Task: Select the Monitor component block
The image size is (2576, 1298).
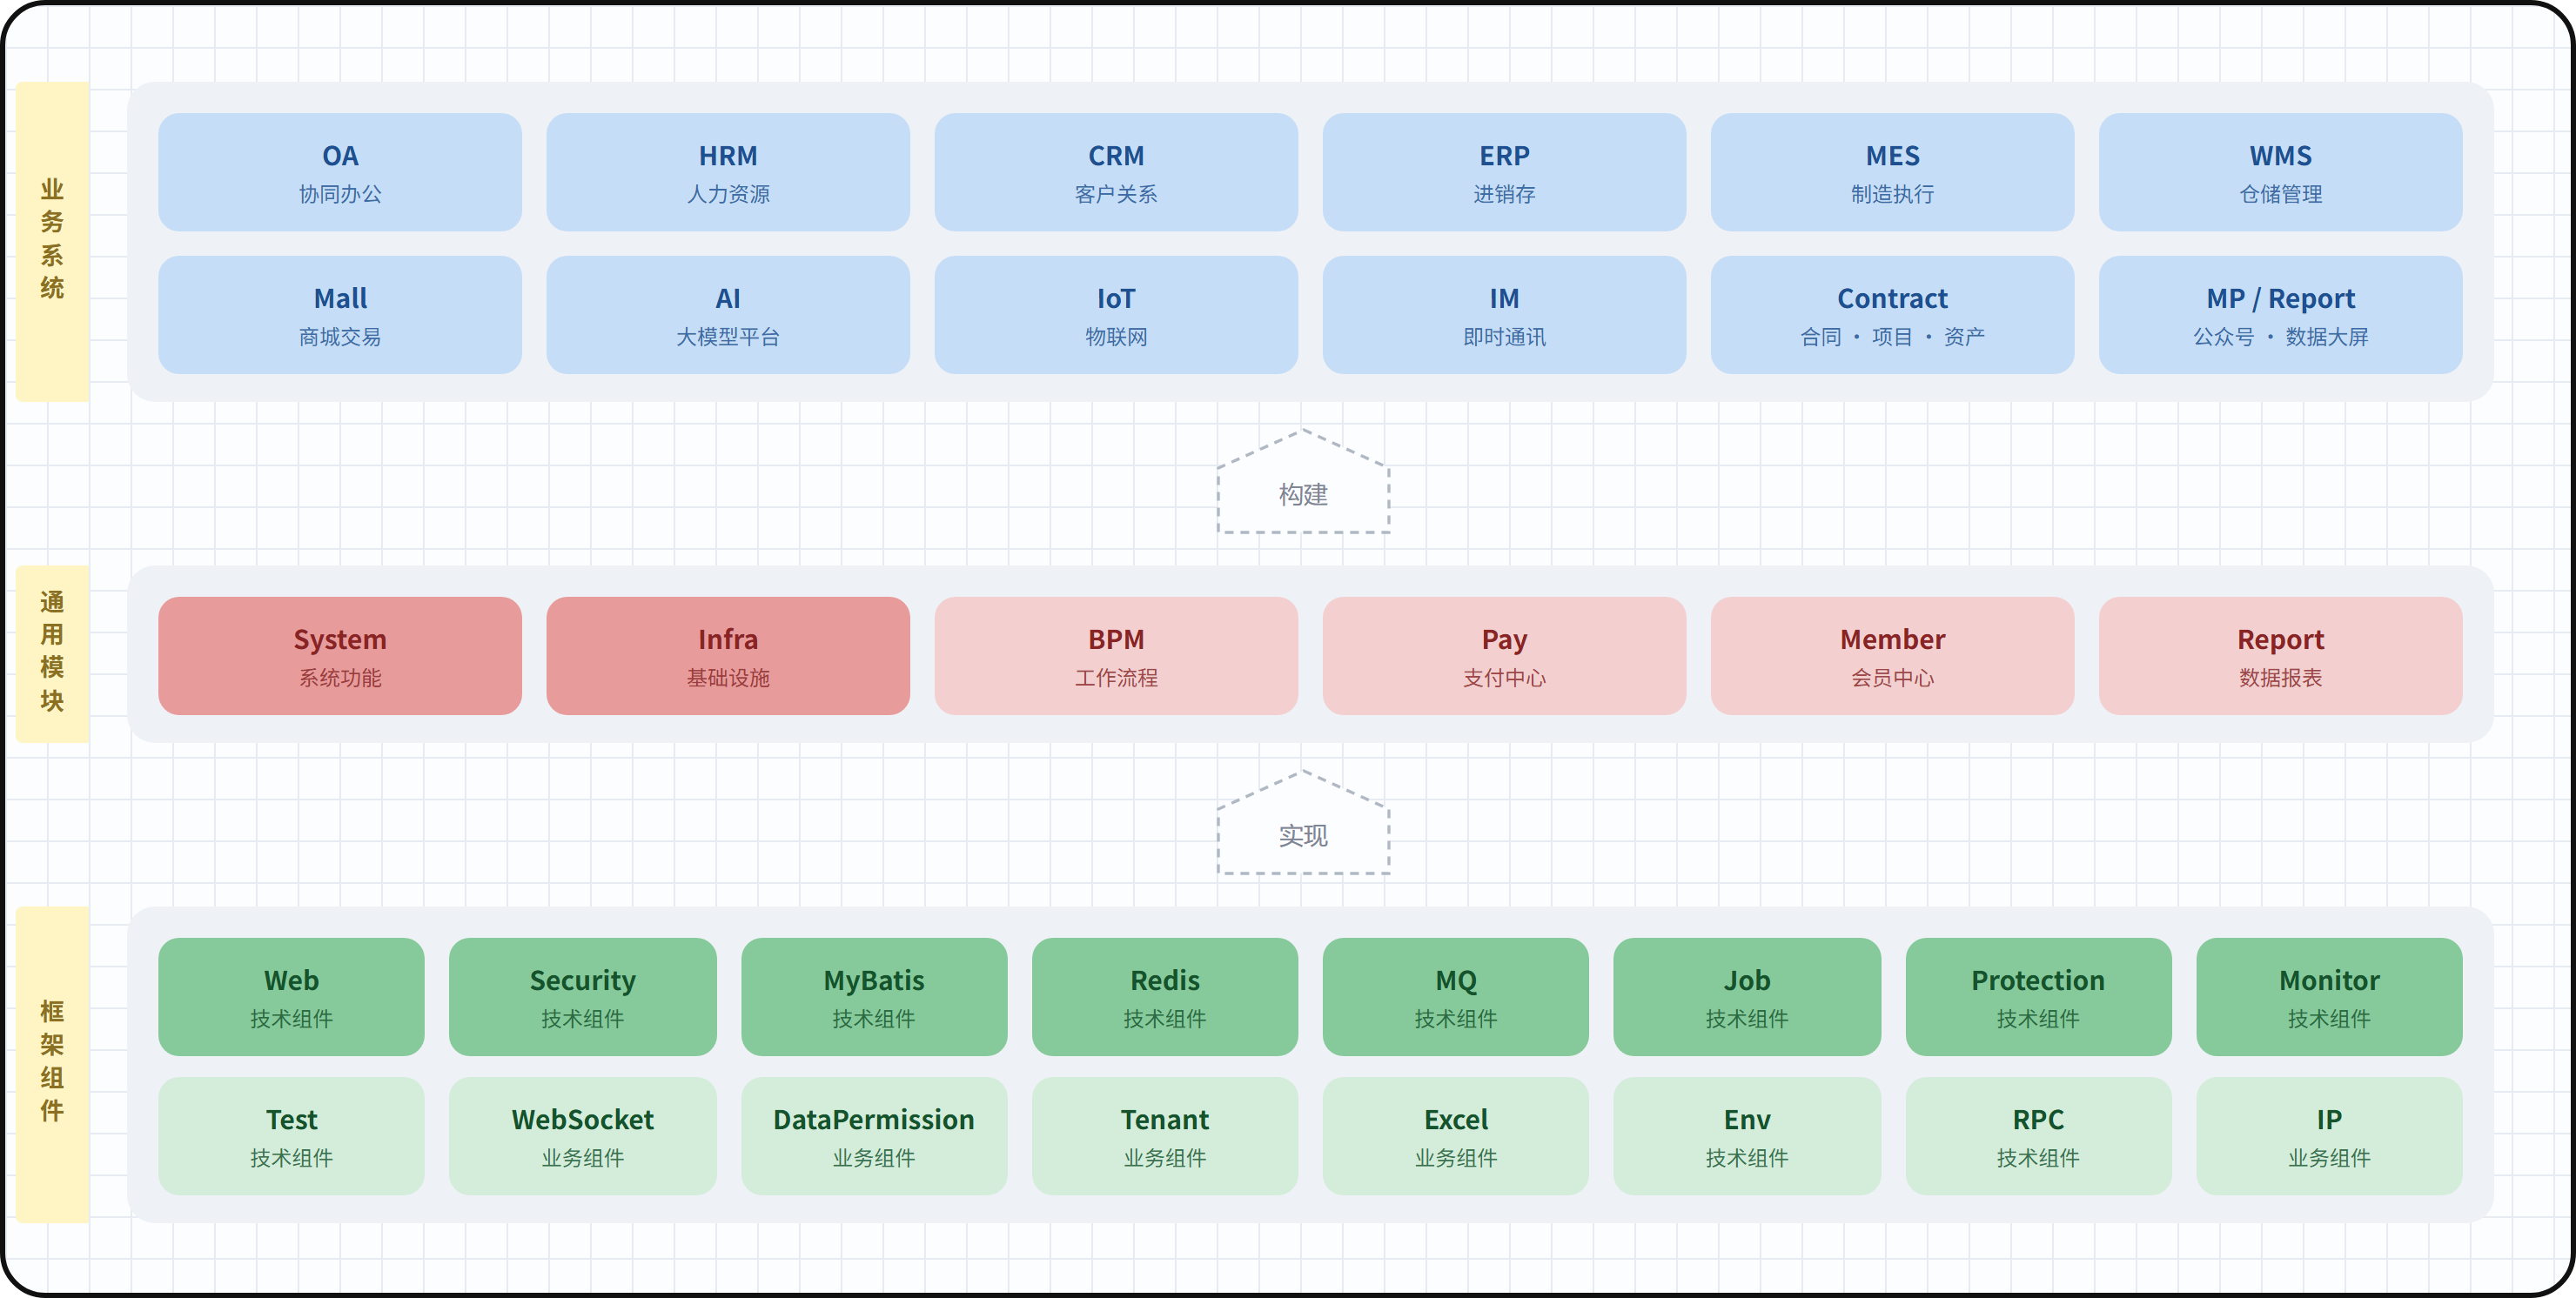Action: tap(2329, 997)
